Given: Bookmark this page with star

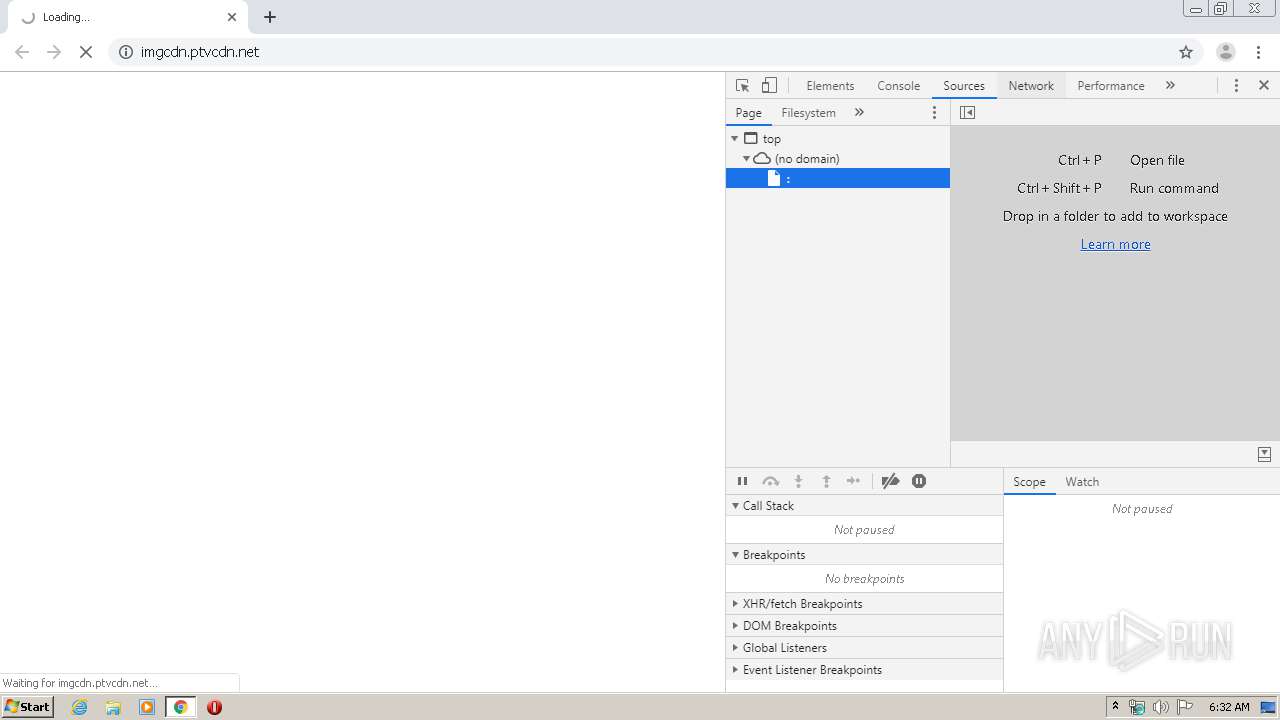Looking at the screenshot, I should (1186, 52).
